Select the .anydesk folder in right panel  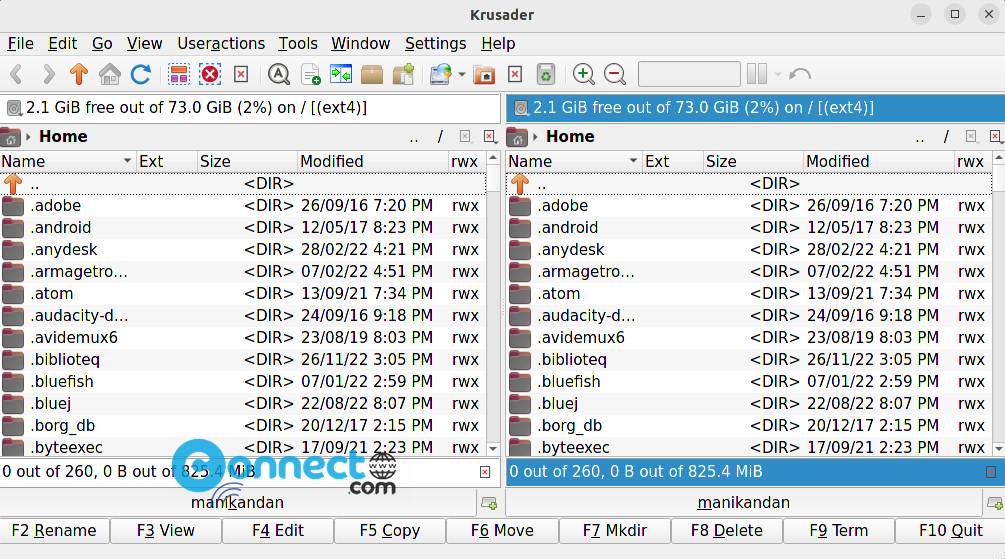pyautogui.click(x=749, y=250)
